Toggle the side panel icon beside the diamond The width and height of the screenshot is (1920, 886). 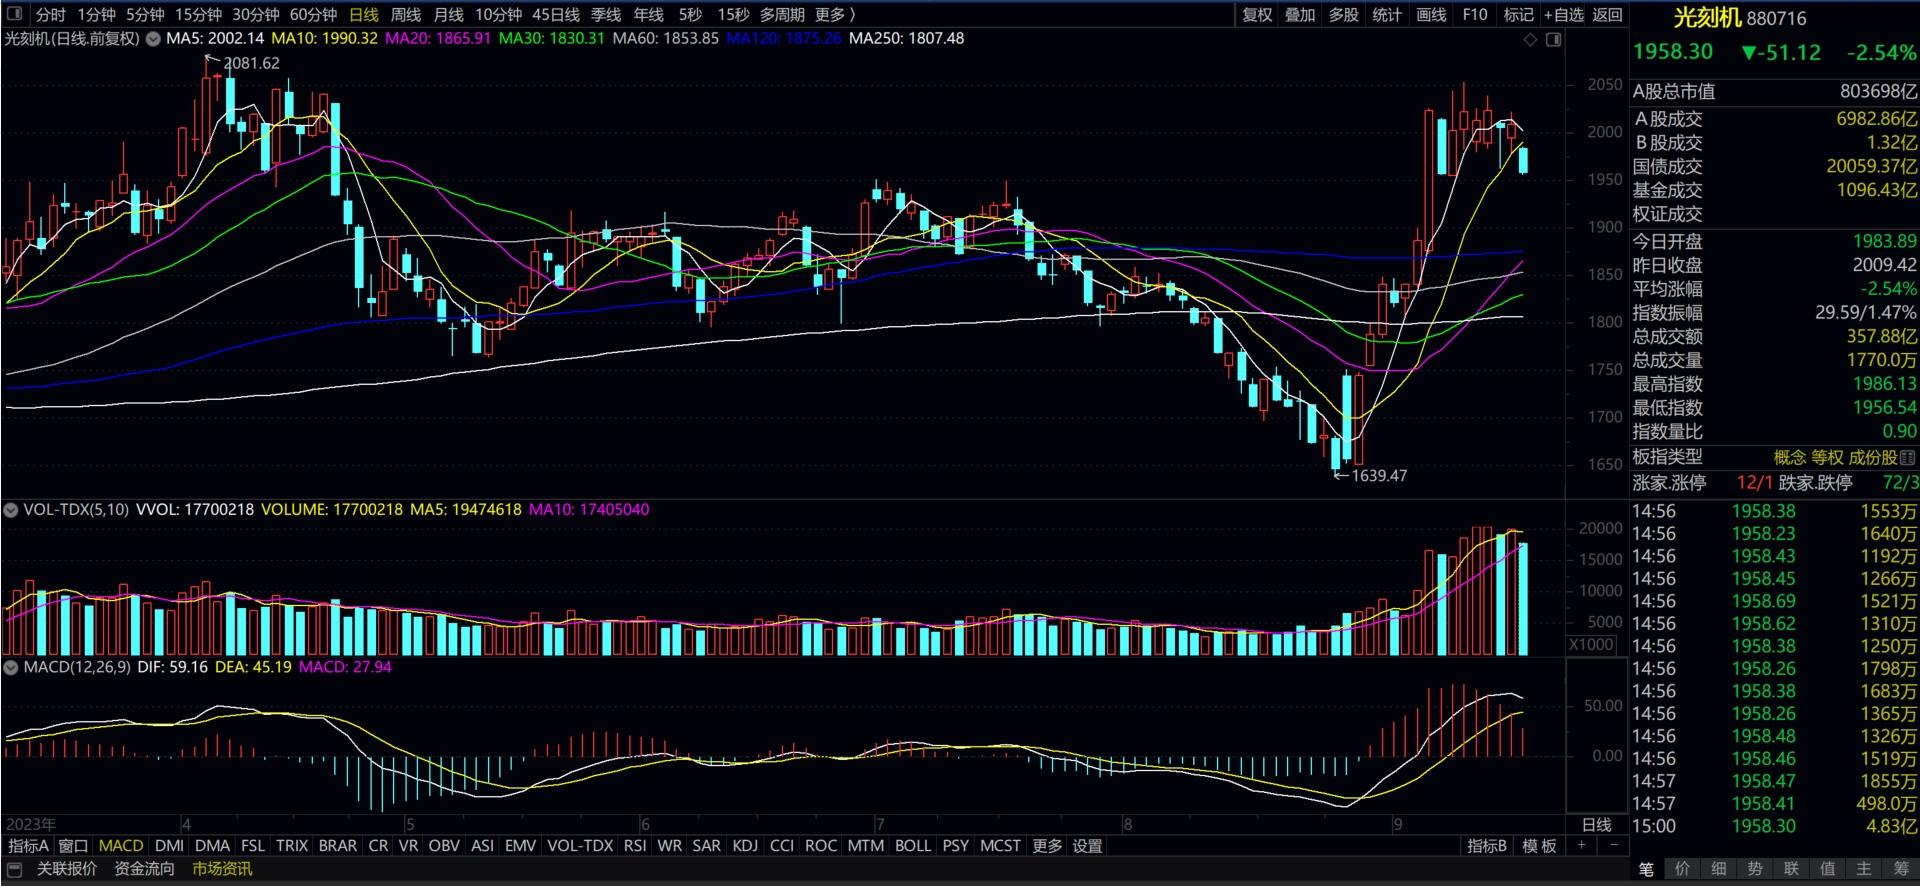1553,39
